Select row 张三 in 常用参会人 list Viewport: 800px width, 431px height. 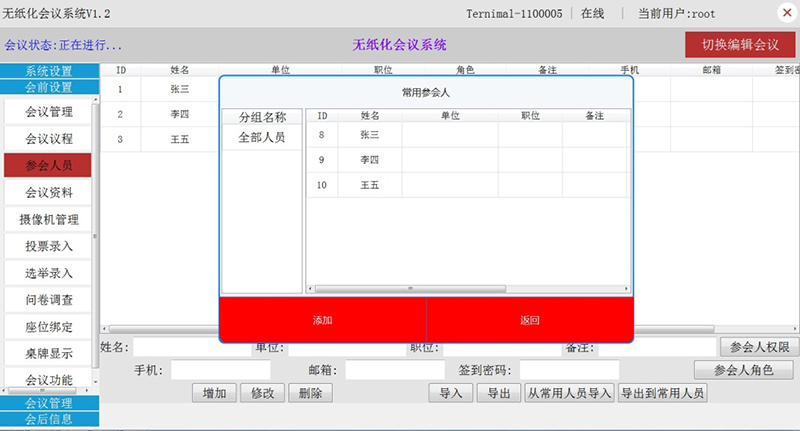click(369, 134)
